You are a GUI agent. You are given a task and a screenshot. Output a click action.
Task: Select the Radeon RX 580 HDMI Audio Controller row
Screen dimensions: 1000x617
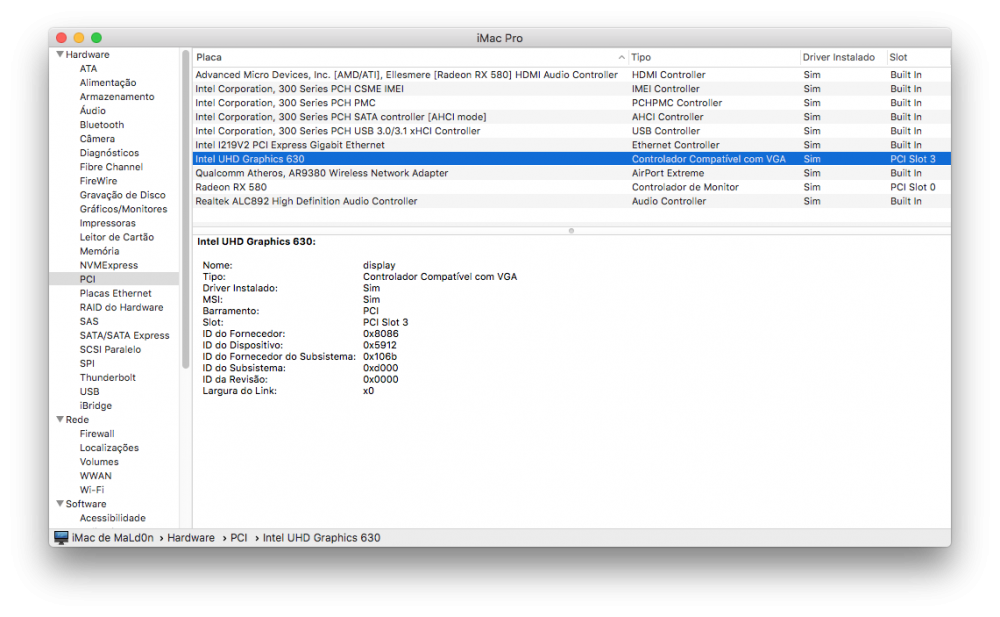(571, 75)
